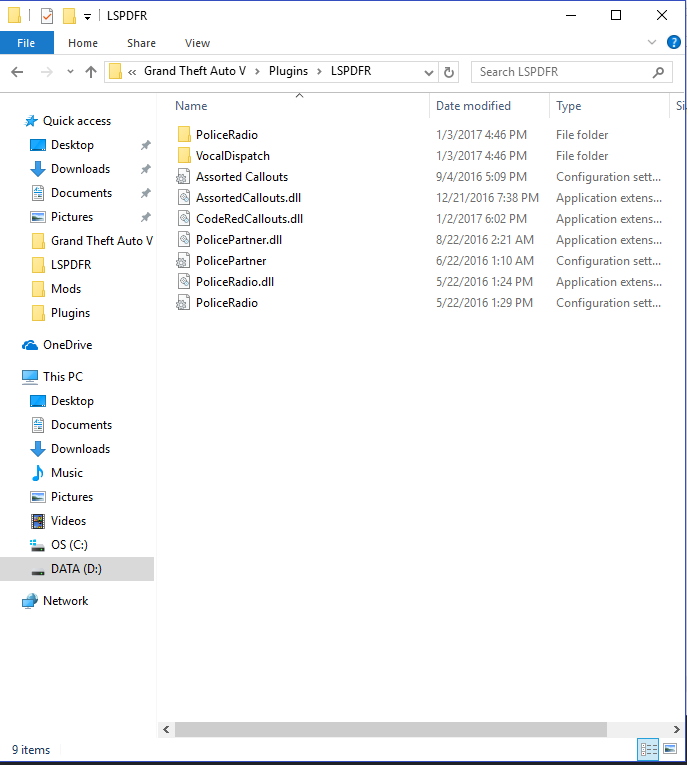Sort by Date modified column
This screenshot has width=687, height=765.
473,106
